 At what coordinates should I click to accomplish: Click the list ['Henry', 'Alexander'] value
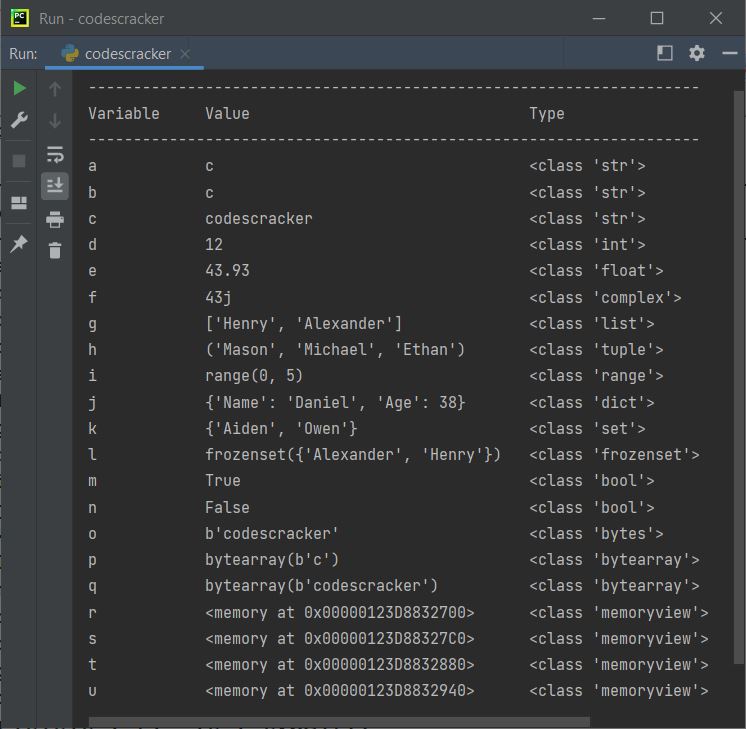pyautogui.click(x=304, y=324)
